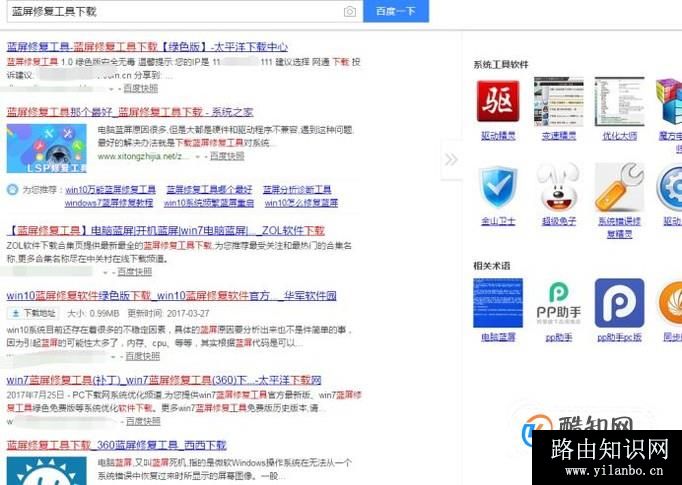Open the 驱动精灵 app icon
The width and height of the screenshot is (682, 485).
pos(498,101)
